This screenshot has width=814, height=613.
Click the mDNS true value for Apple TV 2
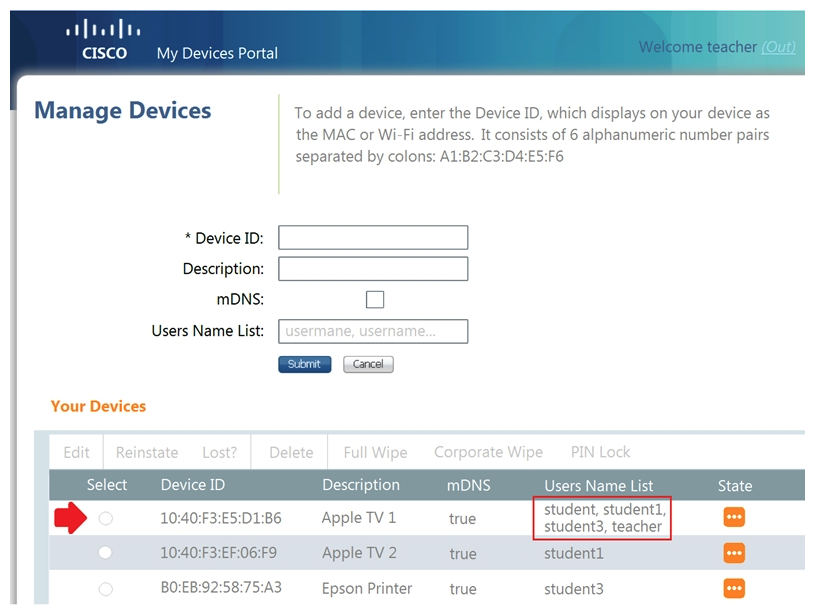click(x=463, y=554)
